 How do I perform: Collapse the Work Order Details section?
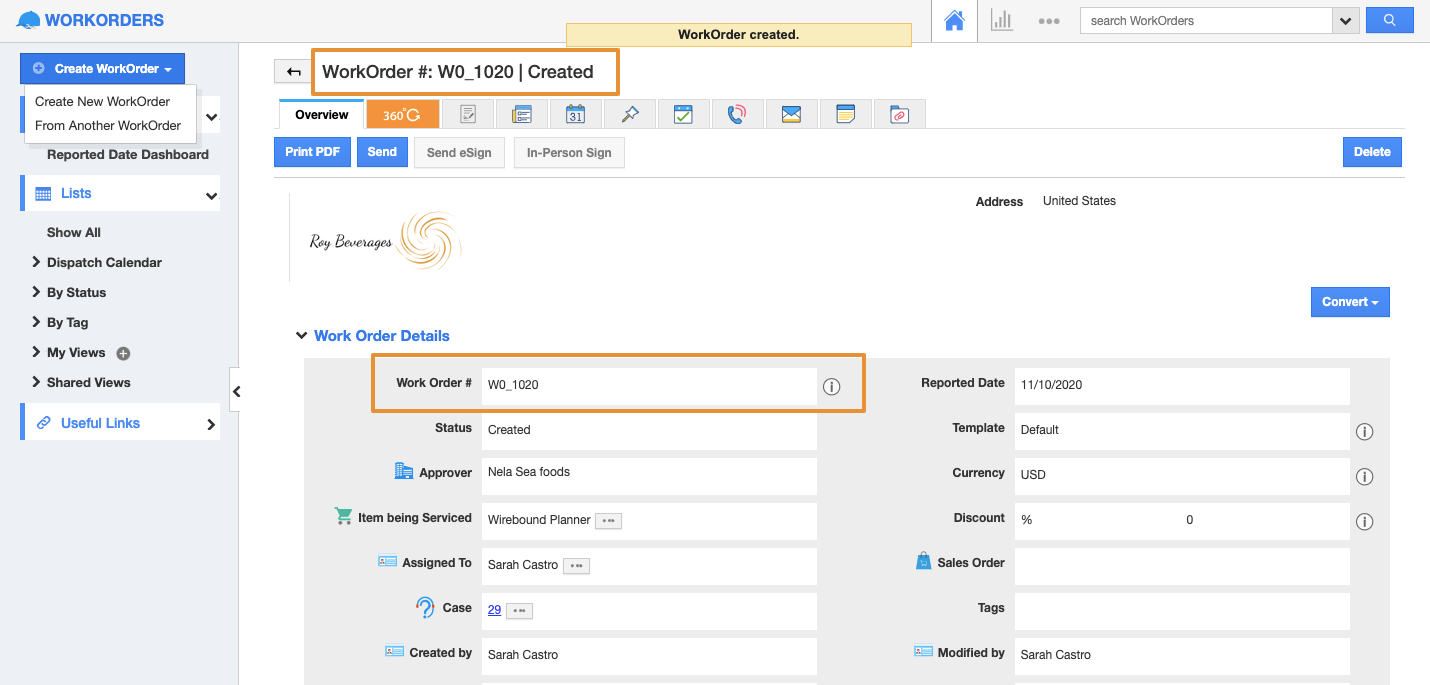[x=301, y=336]
